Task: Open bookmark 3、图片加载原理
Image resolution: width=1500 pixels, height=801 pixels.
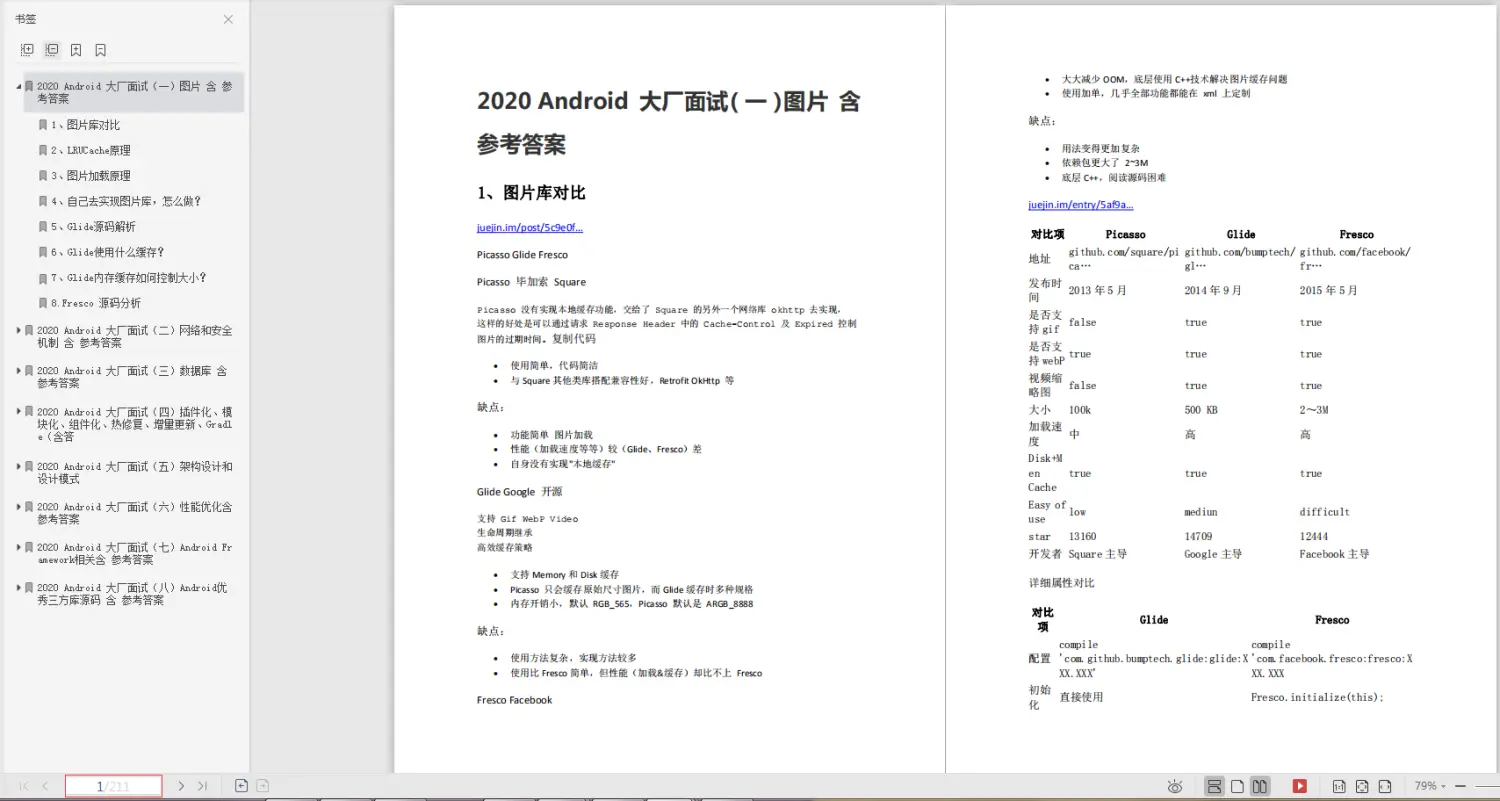Action: point(91,176)
